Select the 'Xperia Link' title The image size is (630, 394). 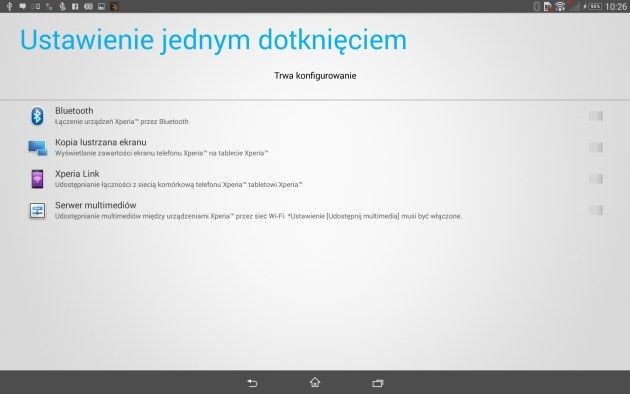coord(77,174)
